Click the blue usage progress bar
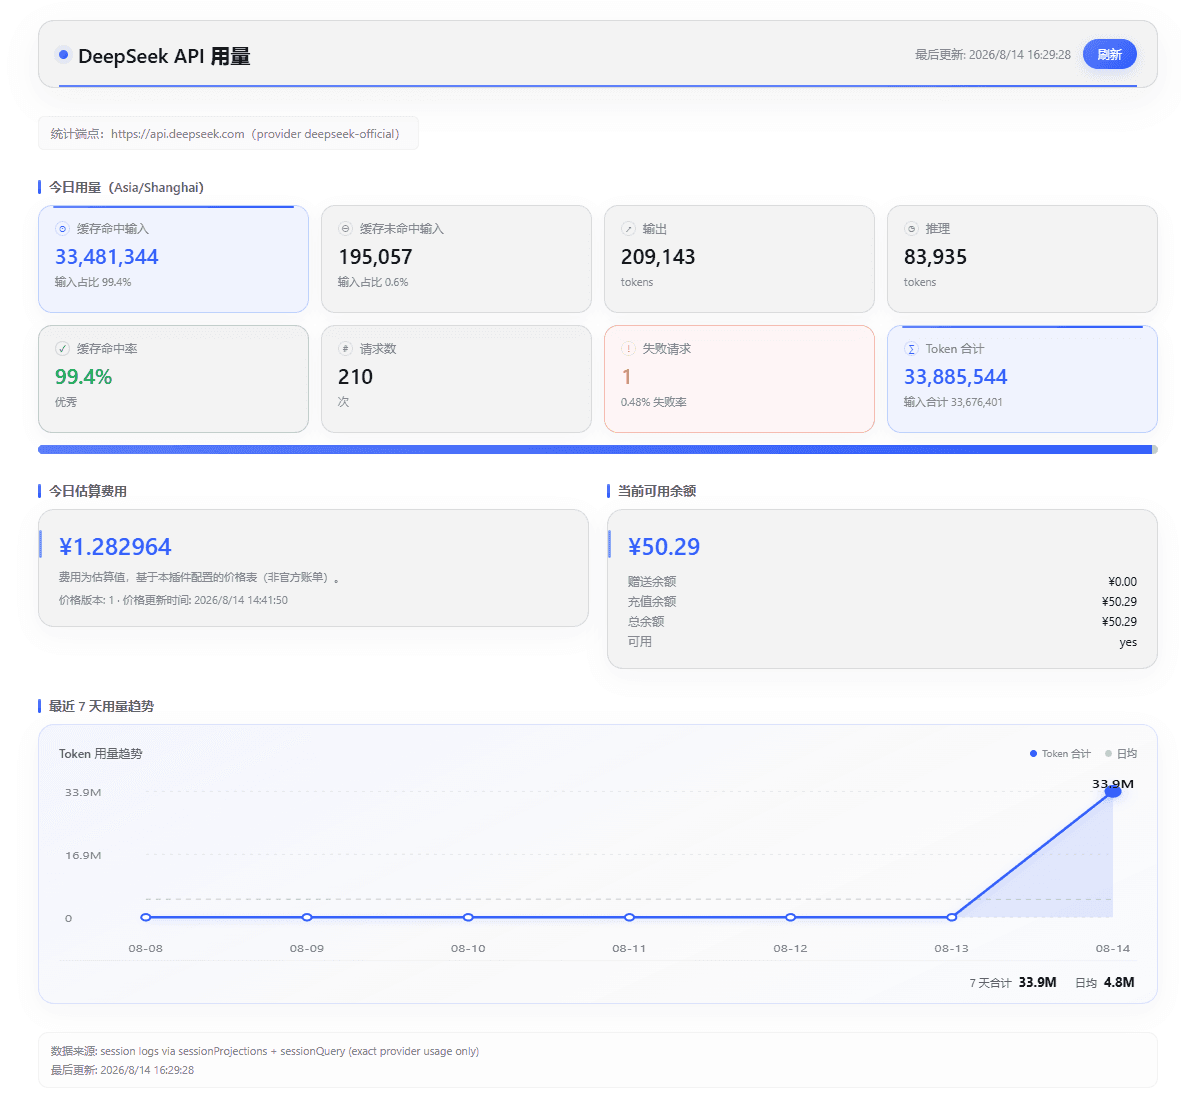Screen dimensions: 1181x1099 pos(597,450)
